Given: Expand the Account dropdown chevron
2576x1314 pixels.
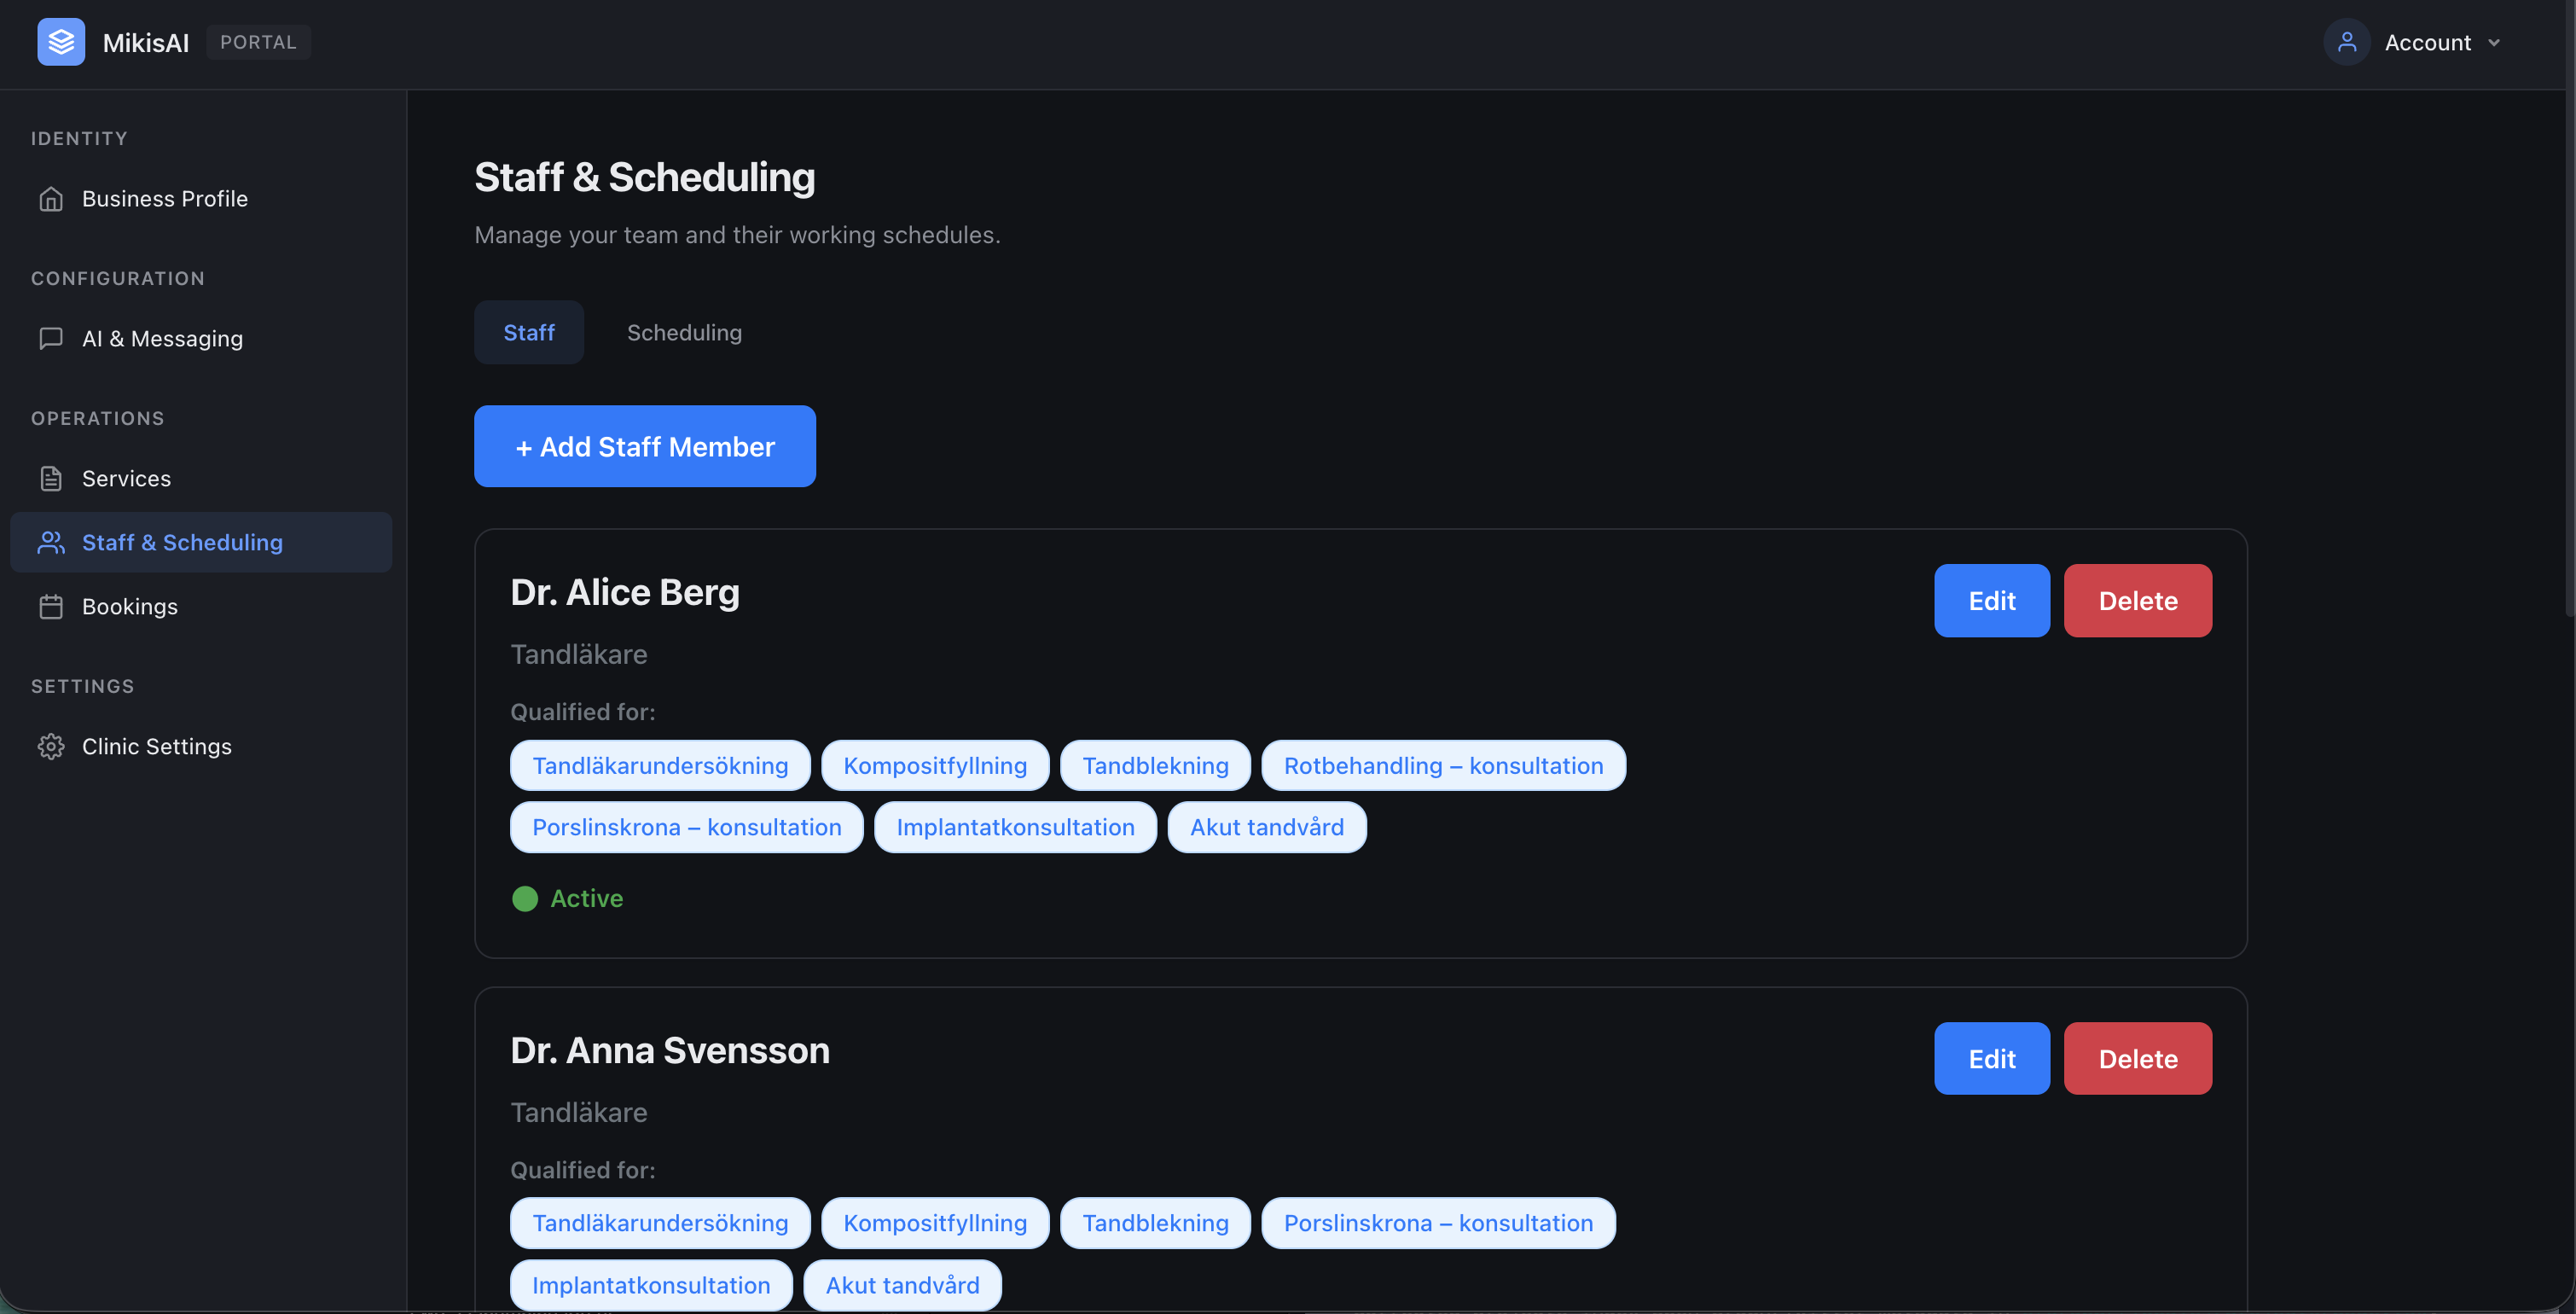Looking at the screenshot, I should coord(2493,43).
